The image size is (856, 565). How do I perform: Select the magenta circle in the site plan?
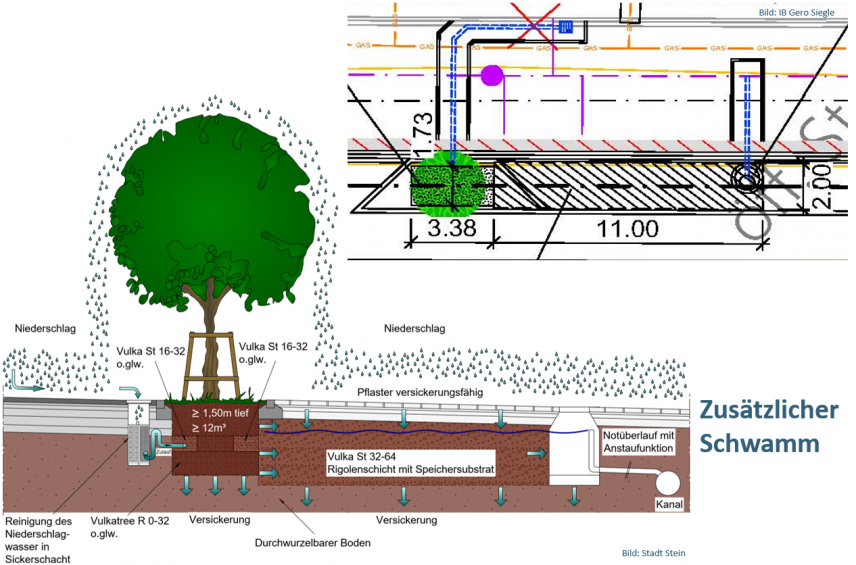491,74
